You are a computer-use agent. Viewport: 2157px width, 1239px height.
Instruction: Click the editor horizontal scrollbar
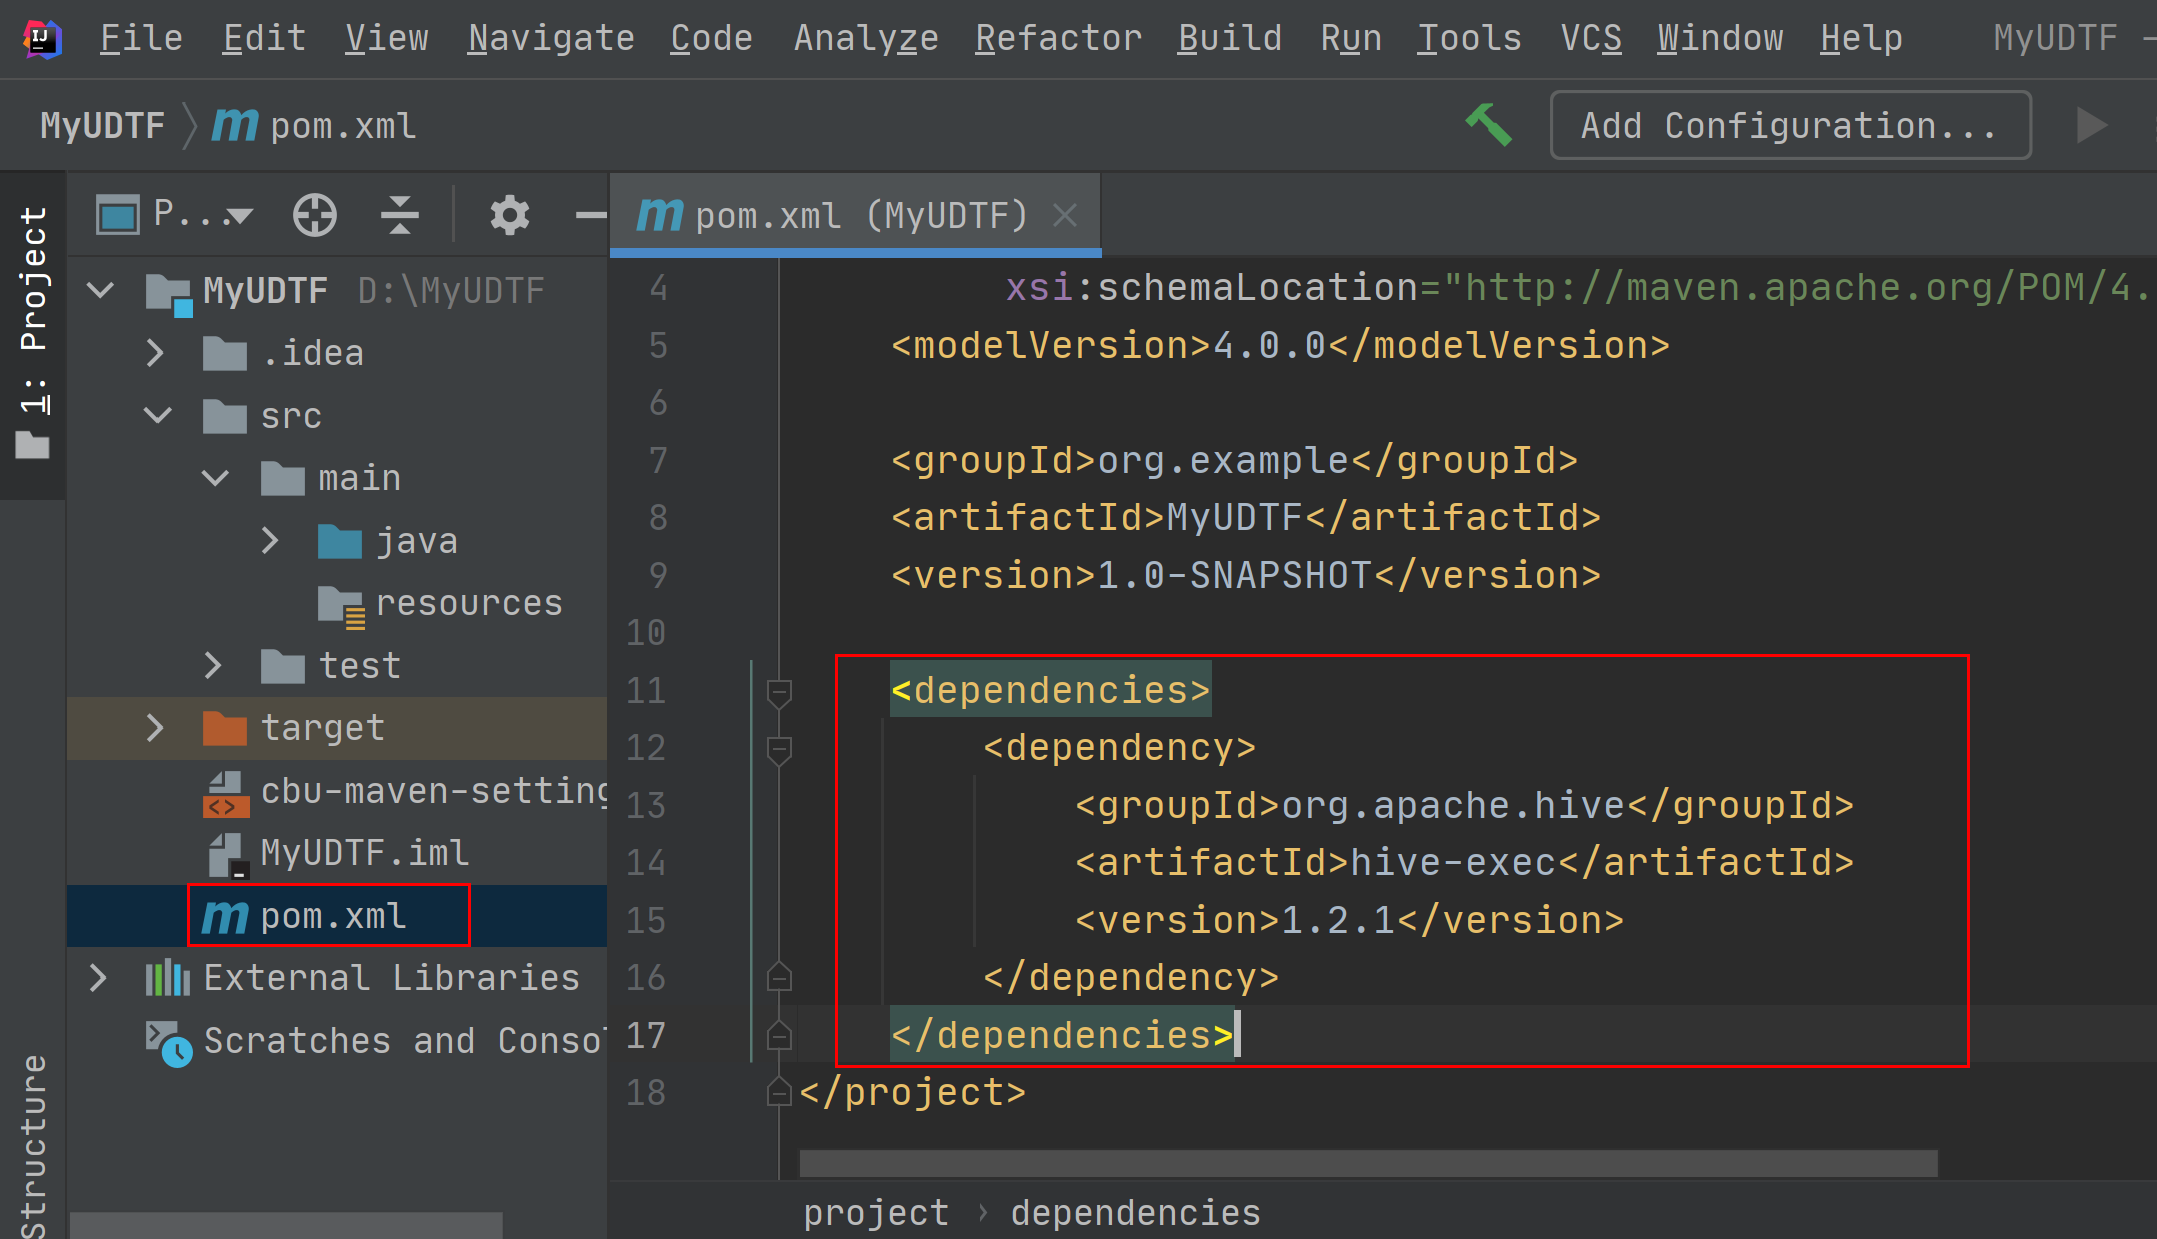pyautogui.click(x=1368, y=1163)
